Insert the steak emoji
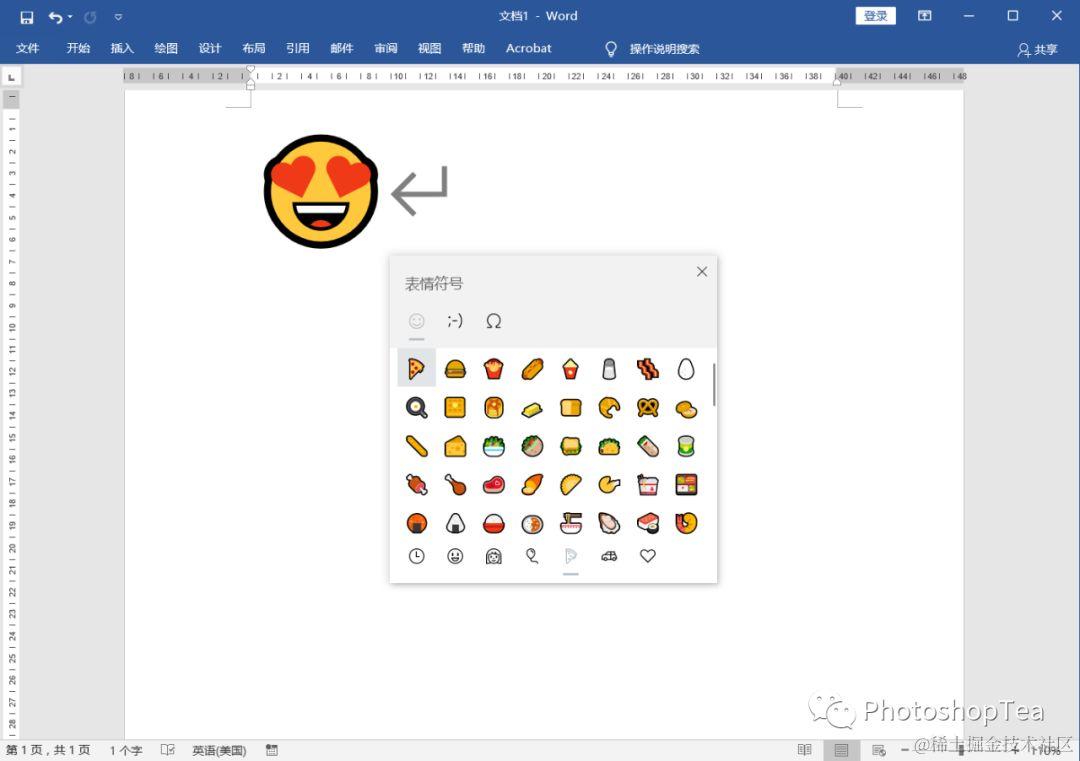1080x761 pixels. [493, 485]
